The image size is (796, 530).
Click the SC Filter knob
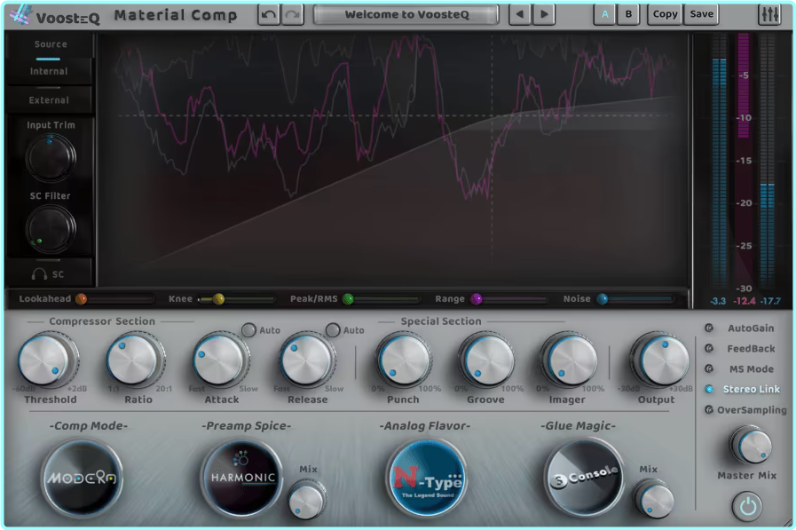click(x=50, y=228)
